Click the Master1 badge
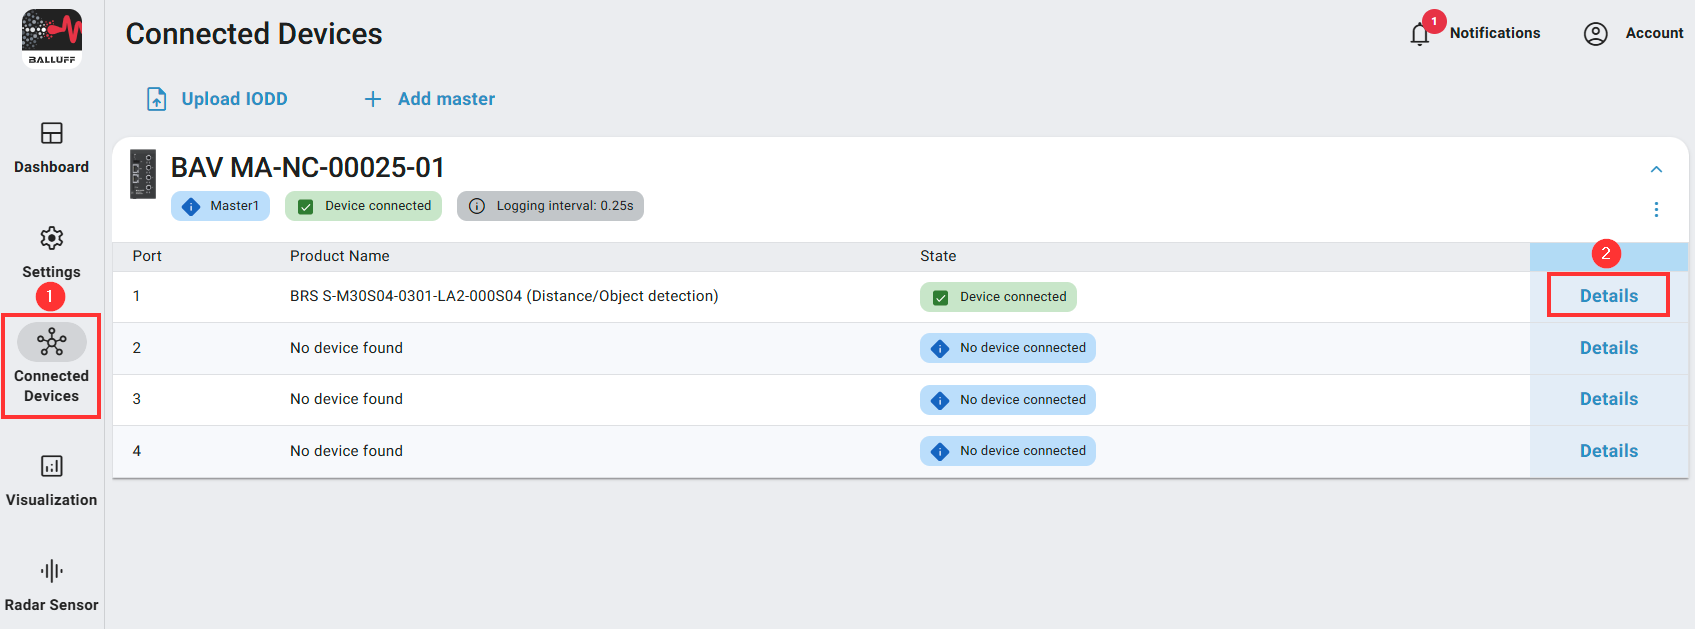 click(220, 206)
